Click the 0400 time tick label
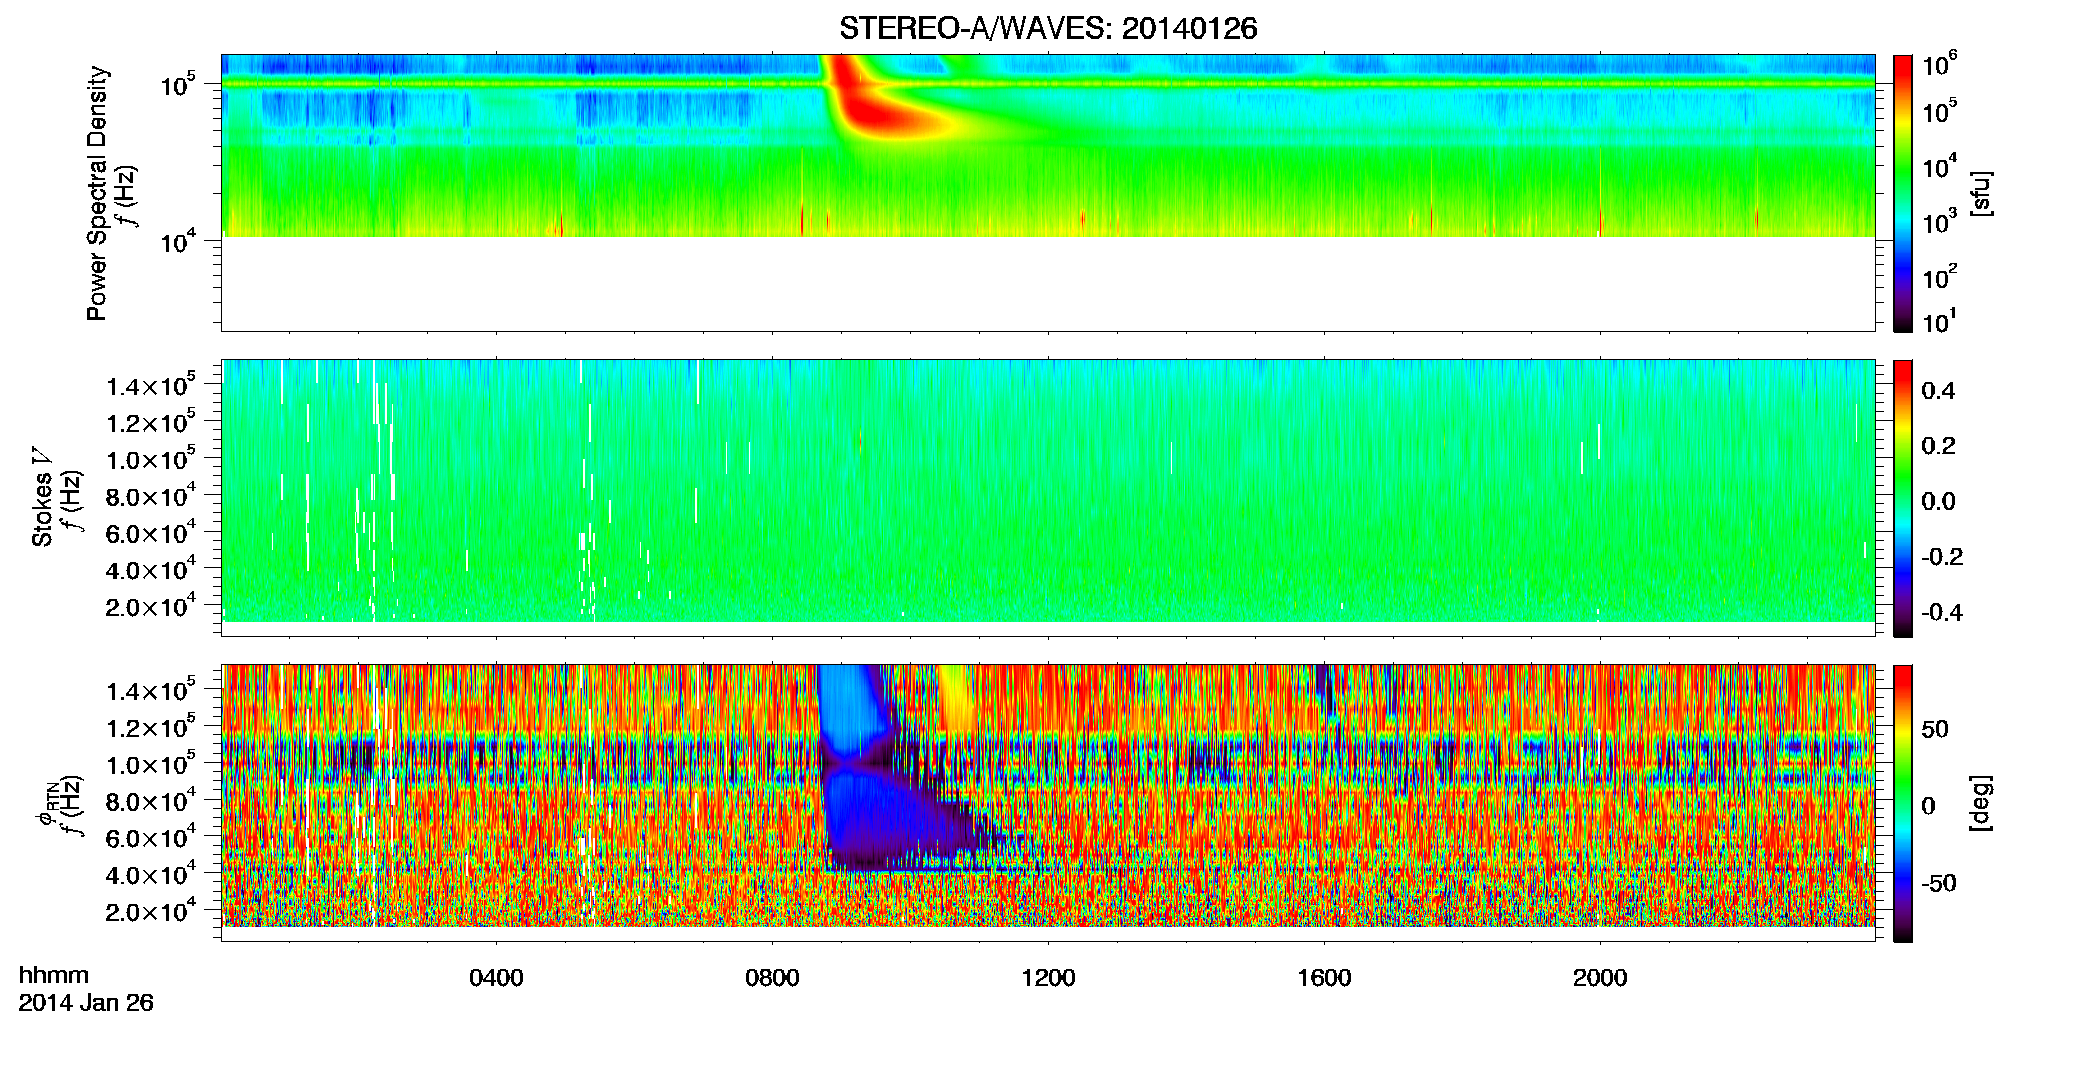The width and height of the screenshot is (2096, 1080). 496,978
